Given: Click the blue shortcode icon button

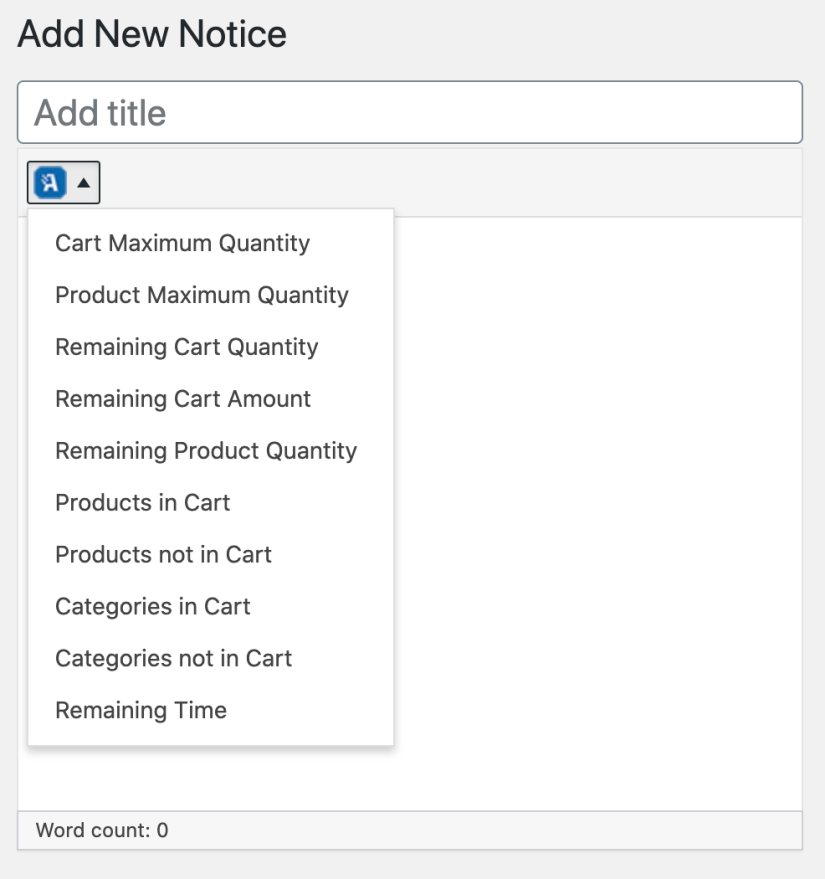Looking at the screenshot, I should point(50,183).
